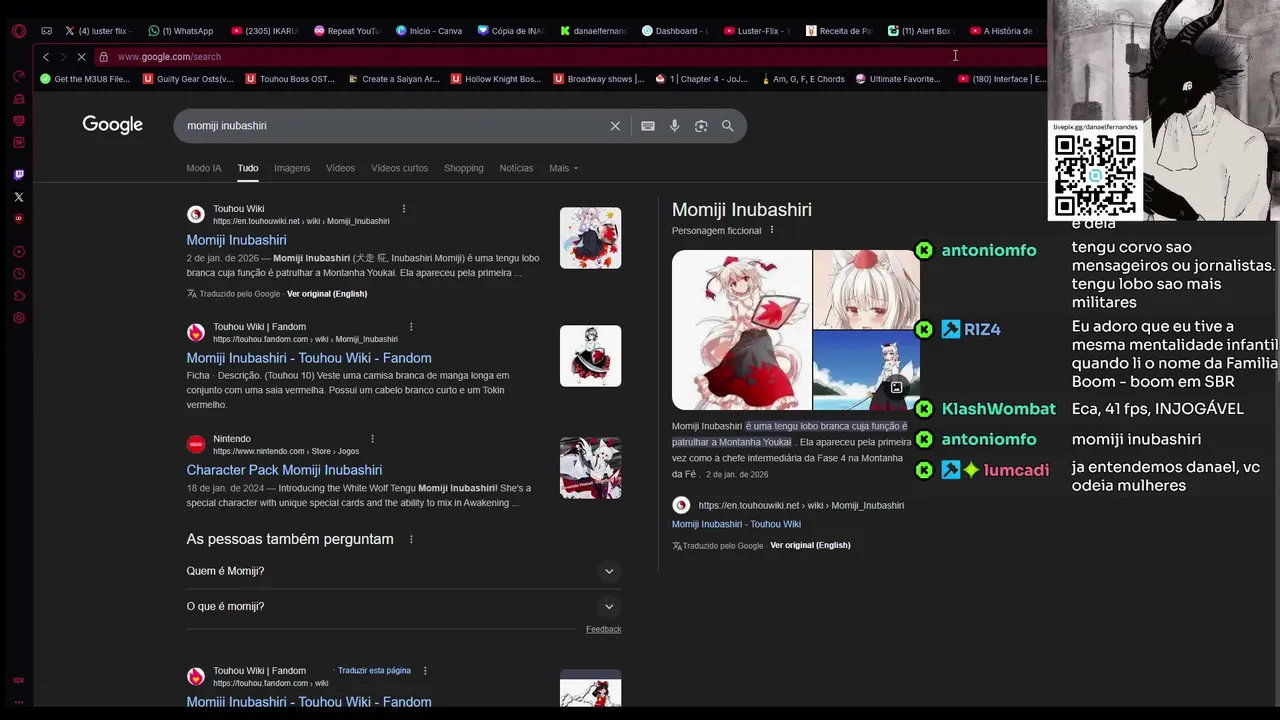
Task: Search by image with Google Lens icon
Action: [x=701, y=126]
